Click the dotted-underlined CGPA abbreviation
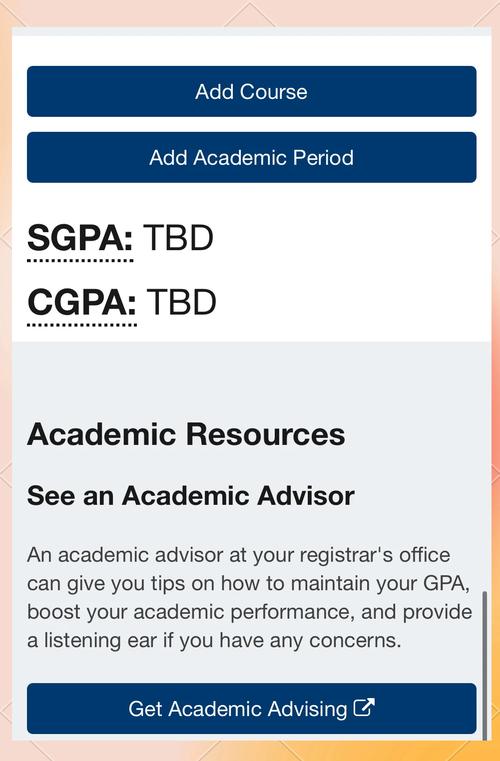 (82, 303)
